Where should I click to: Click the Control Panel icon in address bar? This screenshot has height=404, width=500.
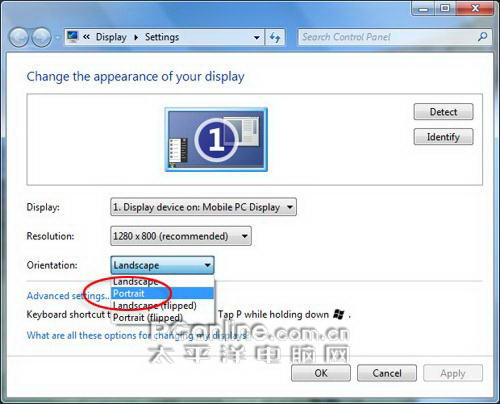point(72,36)
